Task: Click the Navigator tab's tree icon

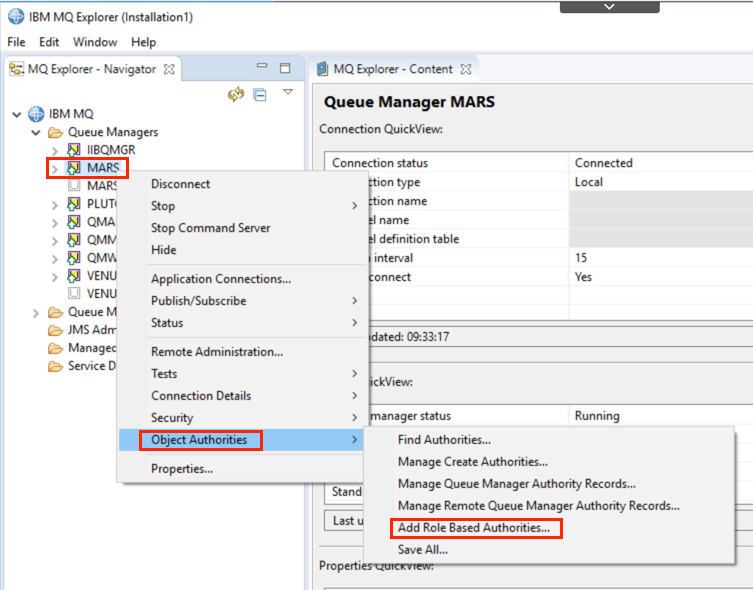Action: (x=16, y=69)
